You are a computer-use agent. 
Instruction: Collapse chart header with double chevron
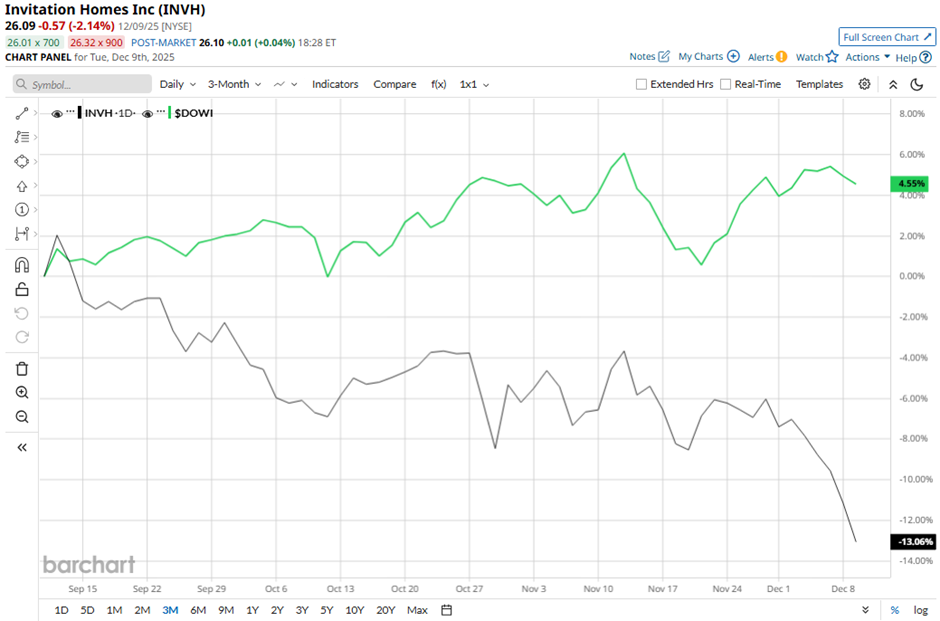(893, 85)
